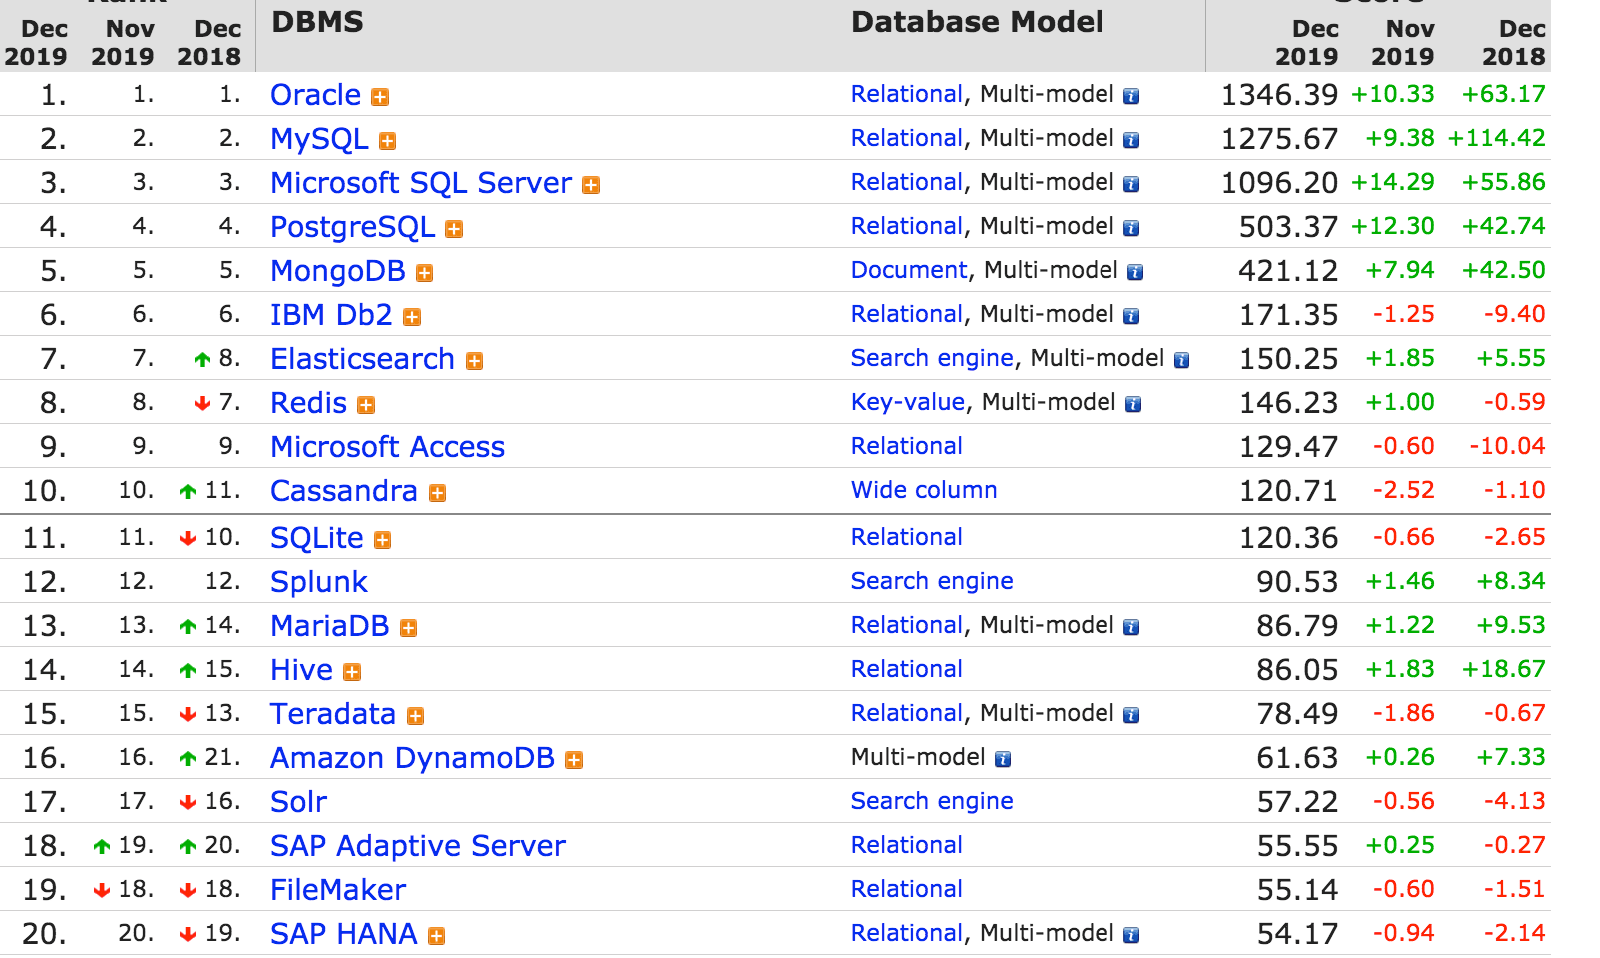Click the plus icon beside SQLite
The height and width of the screenshot is (958, 1600).
point(383,540)
